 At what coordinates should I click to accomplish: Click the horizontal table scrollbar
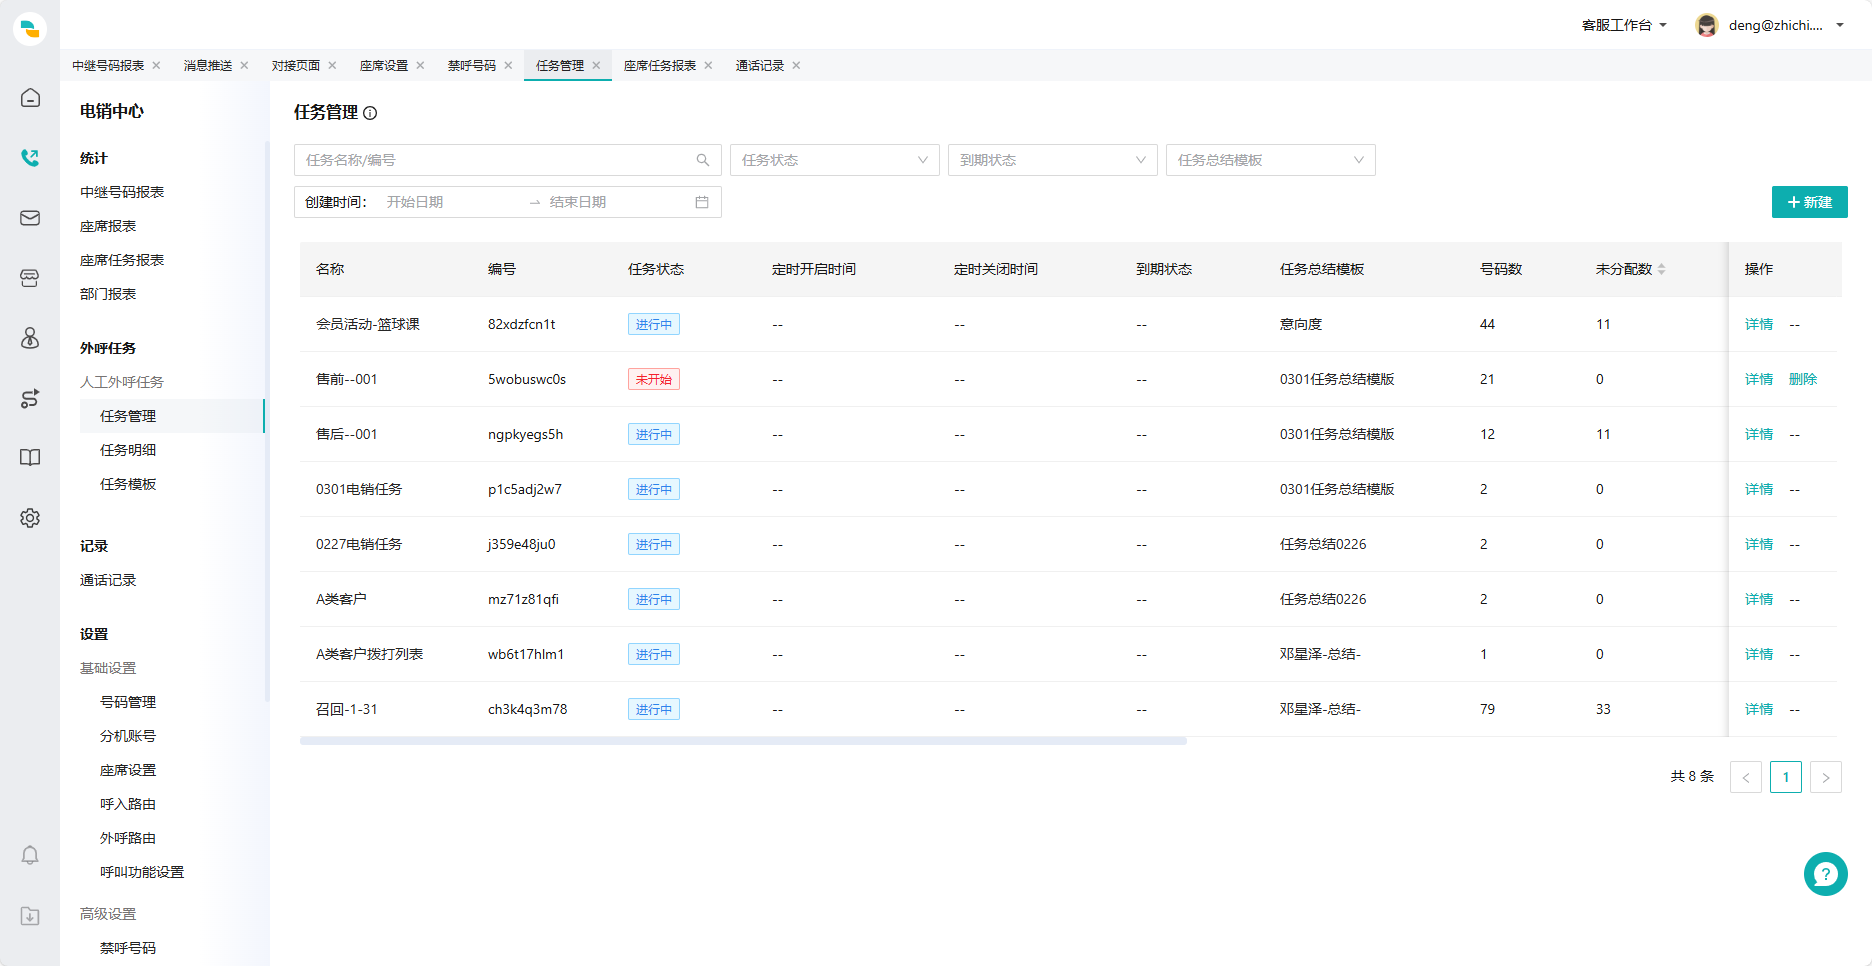point(743,741)
